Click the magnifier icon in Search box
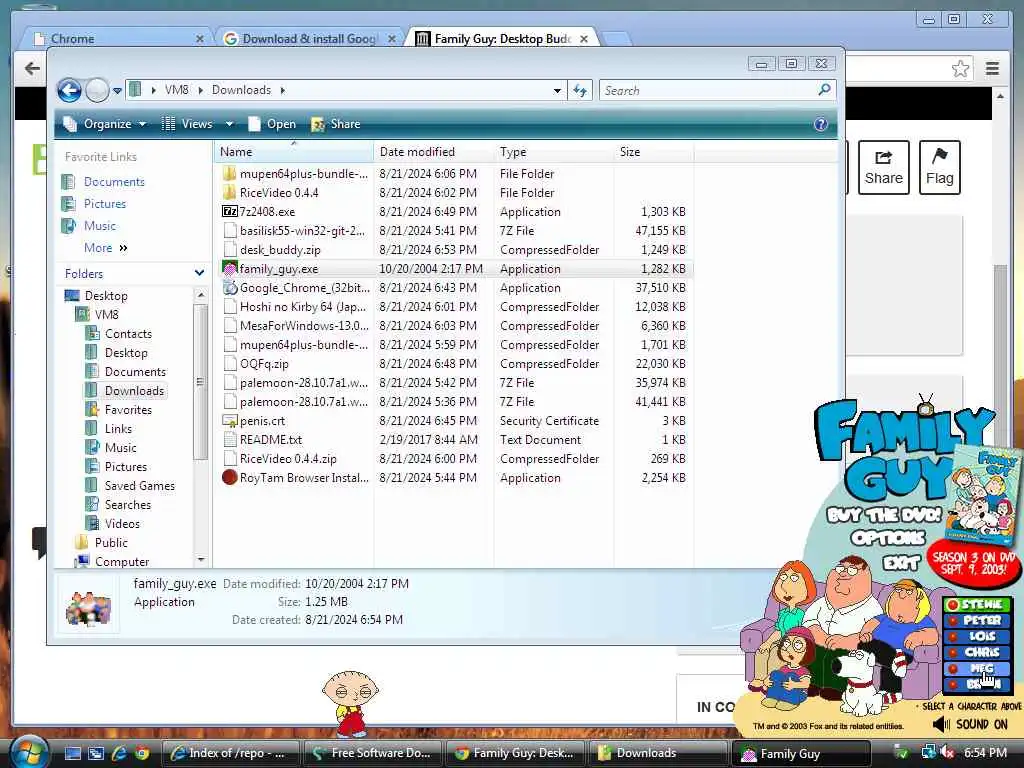This screenshot has width=1024, height=768. 824,89
